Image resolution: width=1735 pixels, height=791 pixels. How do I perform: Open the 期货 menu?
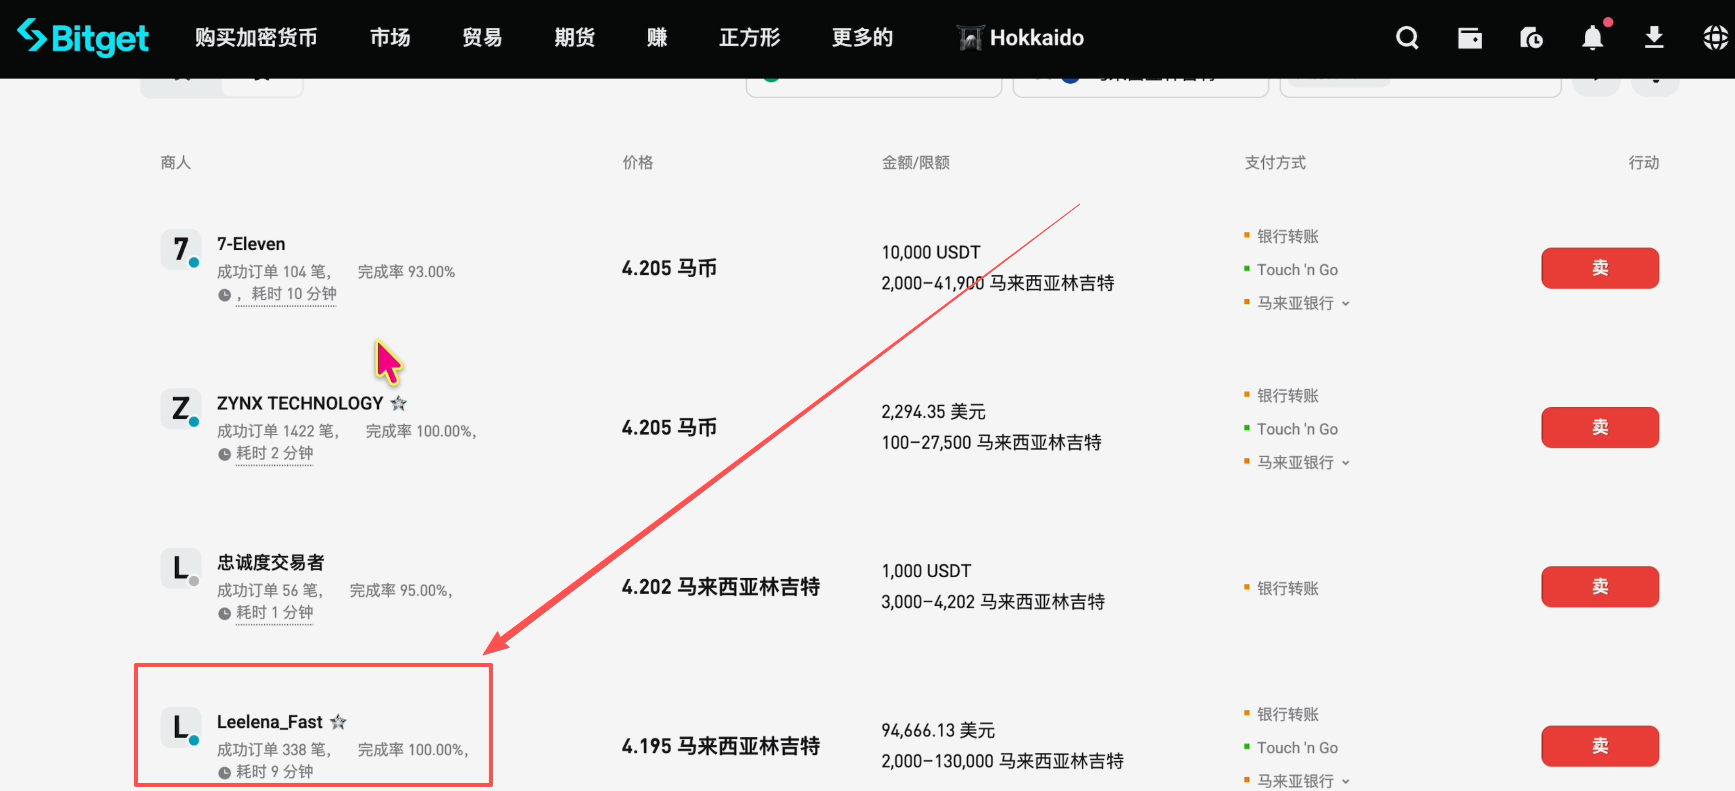point(574,38)
